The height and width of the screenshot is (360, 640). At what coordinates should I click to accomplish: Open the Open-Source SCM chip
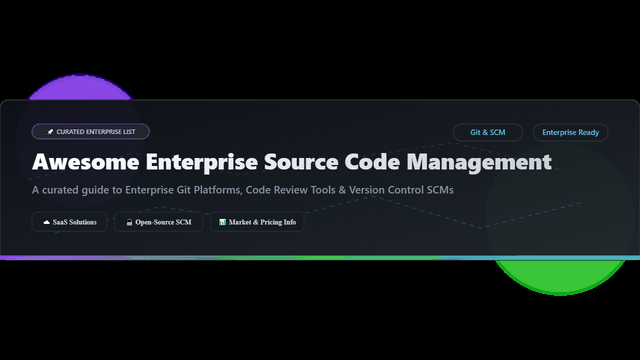tap(158, 222)
